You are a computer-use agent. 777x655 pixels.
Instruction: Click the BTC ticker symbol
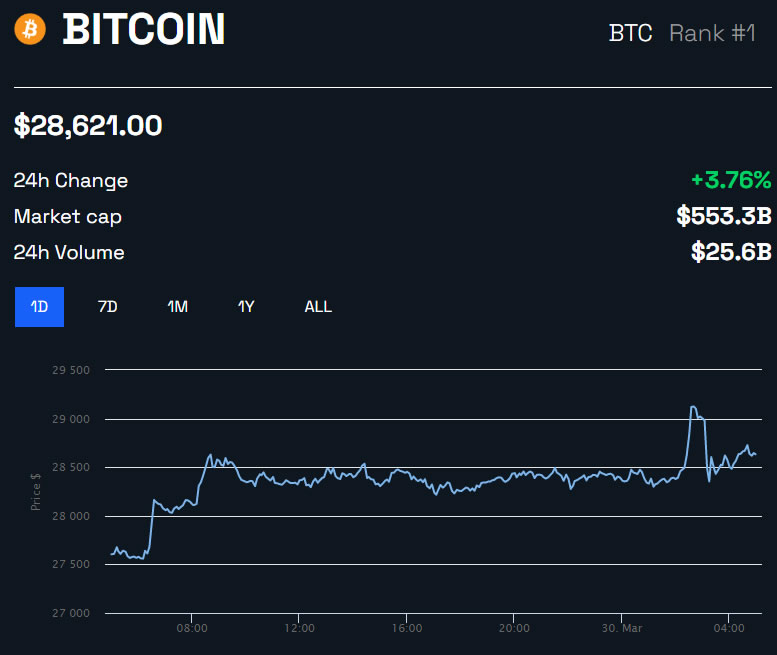click(630, 33)
